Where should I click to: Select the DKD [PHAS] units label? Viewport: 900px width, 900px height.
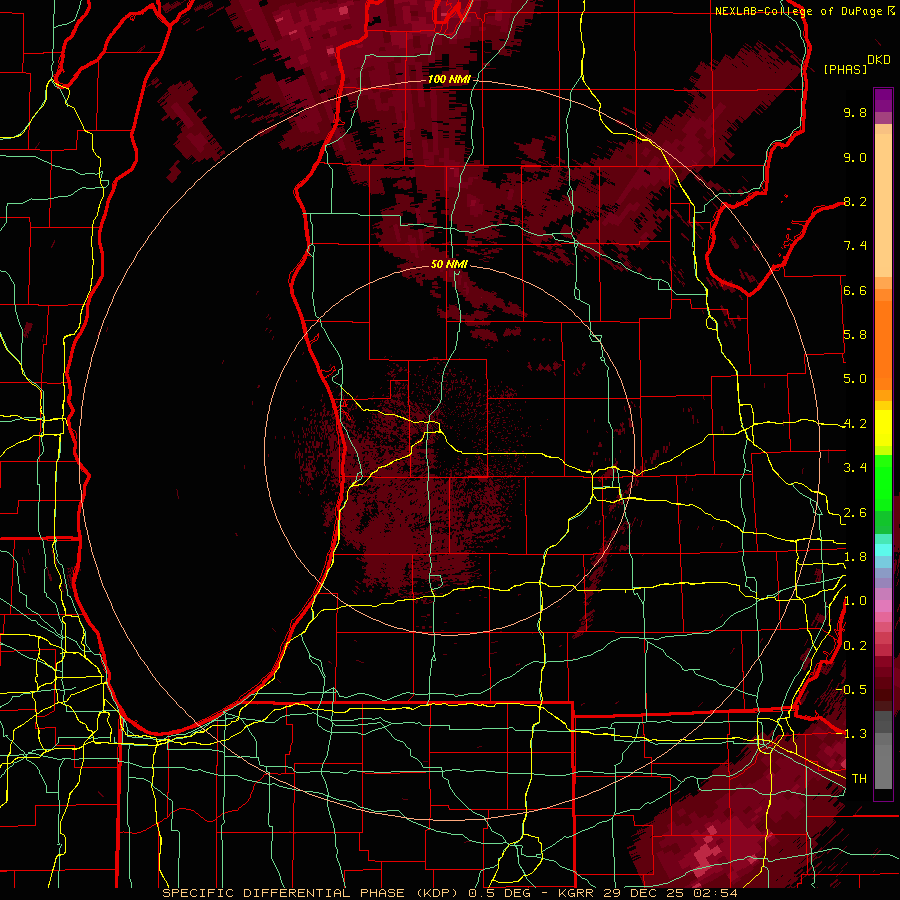857,64
